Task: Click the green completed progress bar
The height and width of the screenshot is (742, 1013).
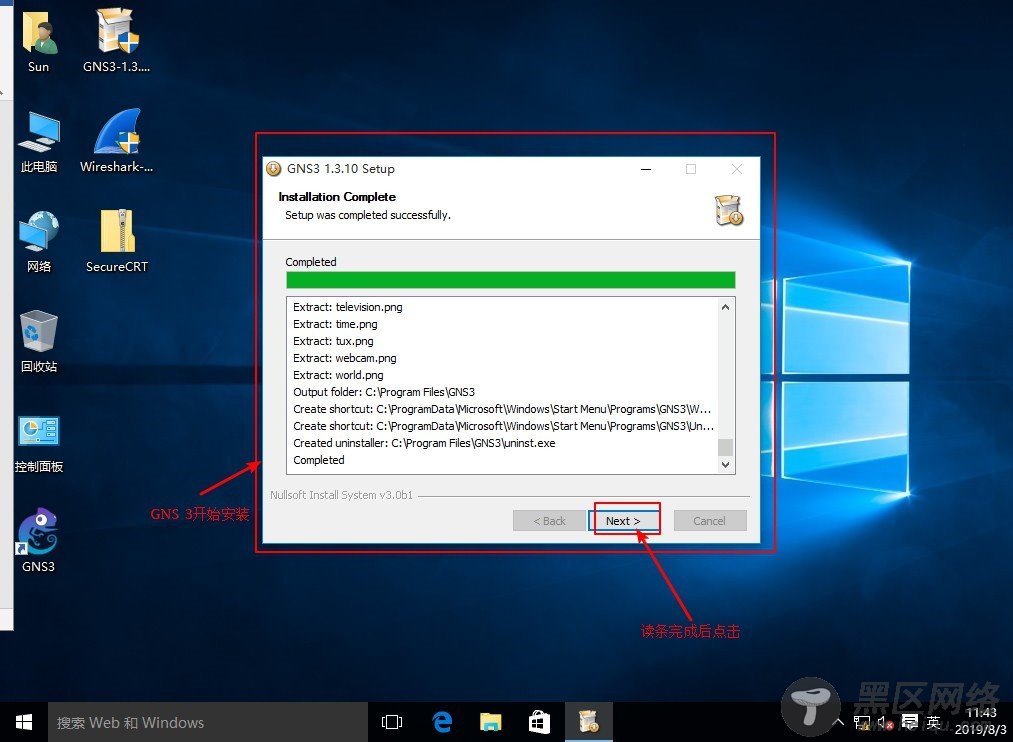Action: pyautogui.click(x=510, y=280)
